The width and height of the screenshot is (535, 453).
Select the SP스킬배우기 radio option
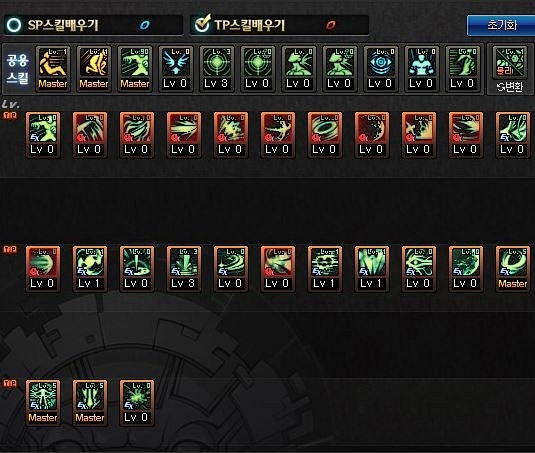[14, 25]
